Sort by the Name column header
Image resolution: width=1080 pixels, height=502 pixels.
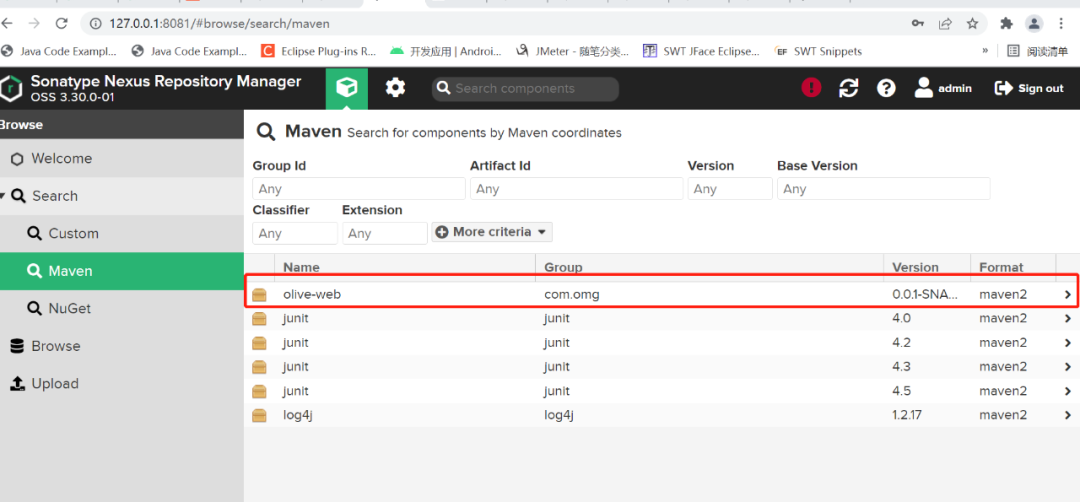coord(405,267)
